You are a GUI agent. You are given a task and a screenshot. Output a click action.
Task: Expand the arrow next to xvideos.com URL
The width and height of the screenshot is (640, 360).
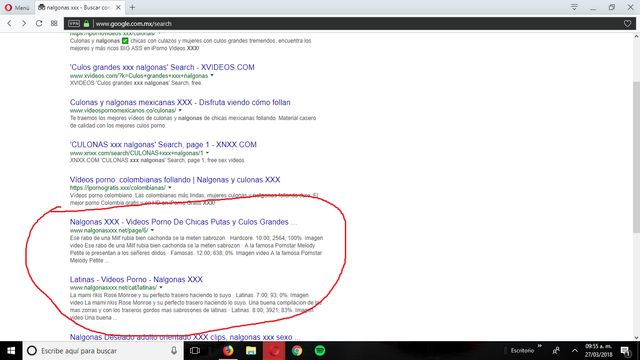(212, 76)
